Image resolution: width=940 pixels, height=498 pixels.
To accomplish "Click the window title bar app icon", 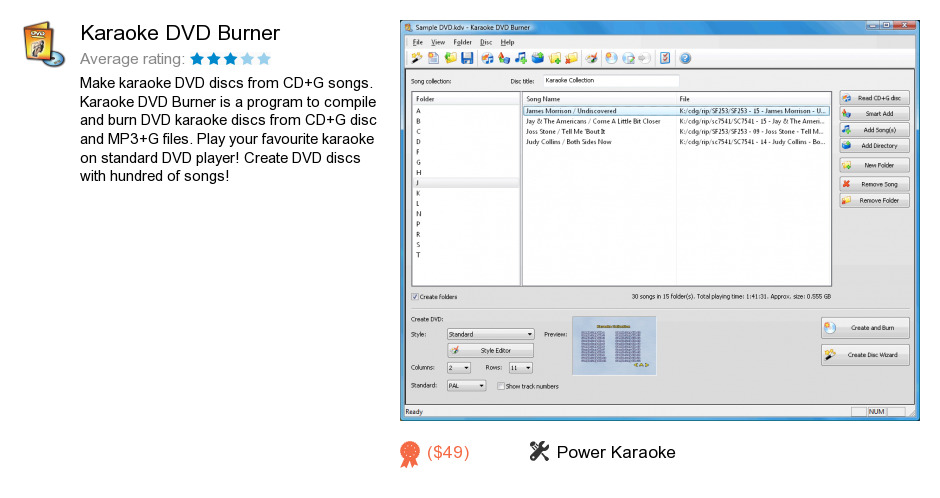I will pyautogui.click(x=408, y=27).
